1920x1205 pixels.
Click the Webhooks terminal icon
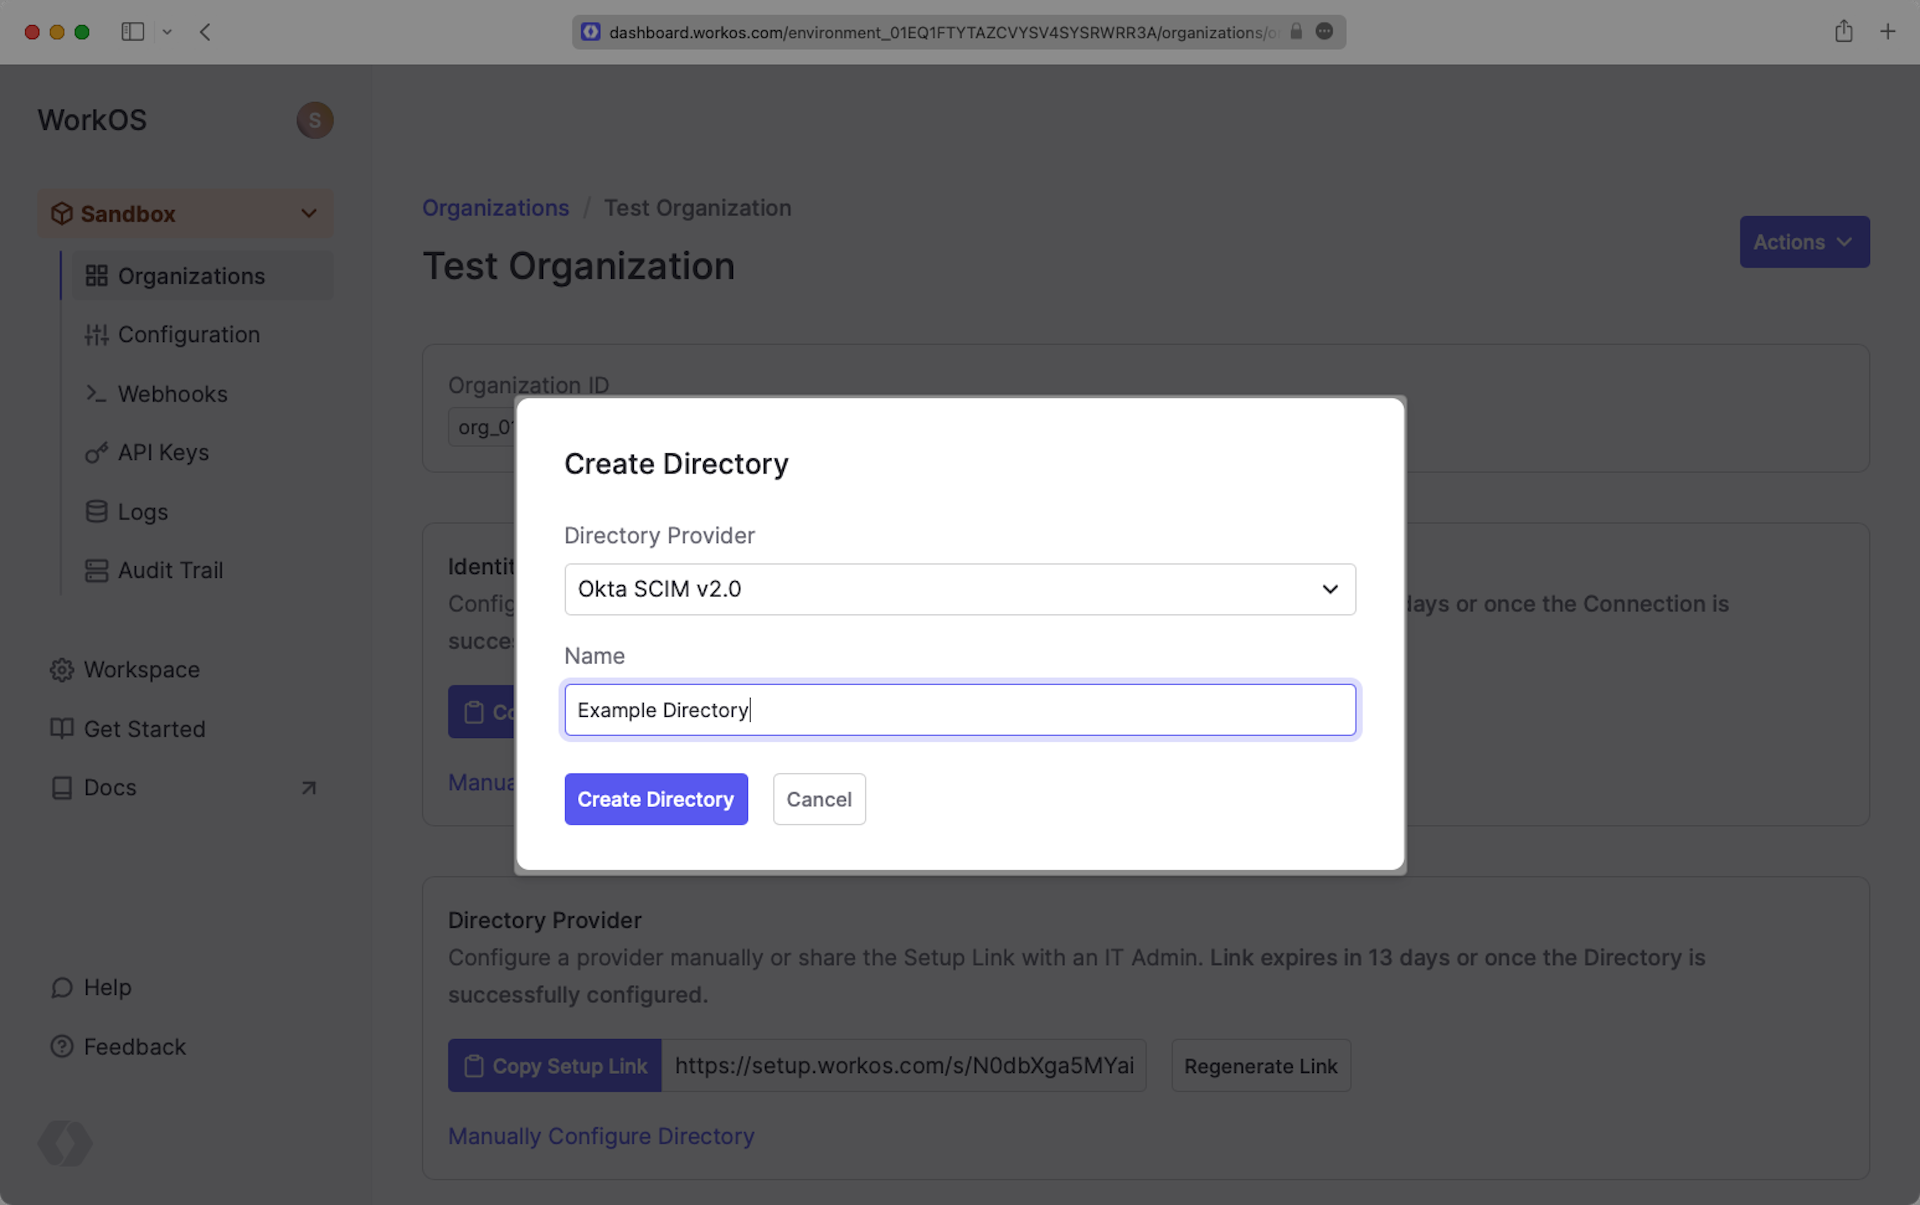96,394
